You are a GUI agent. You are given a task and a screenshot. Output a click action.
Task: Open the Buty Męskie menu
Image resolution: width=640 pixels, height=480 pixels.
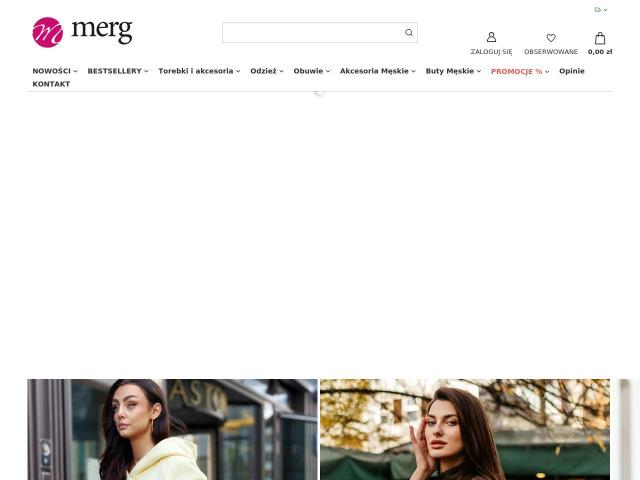point(453,71)
